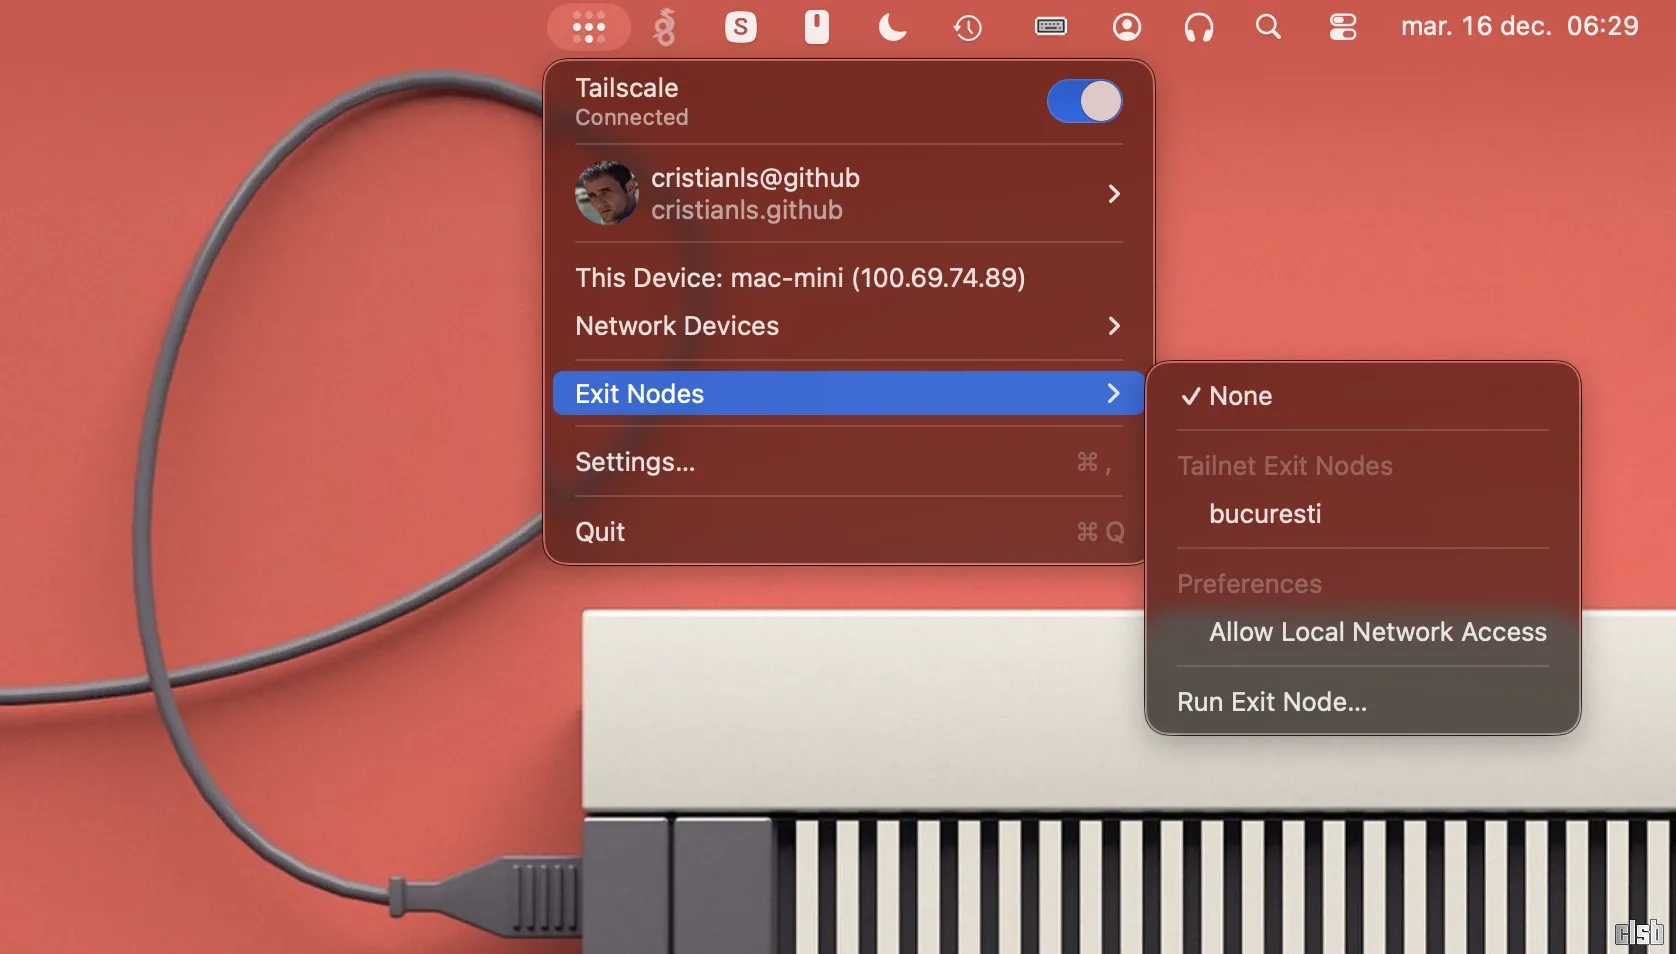Open Control Center icon

tap(1342, 27)
